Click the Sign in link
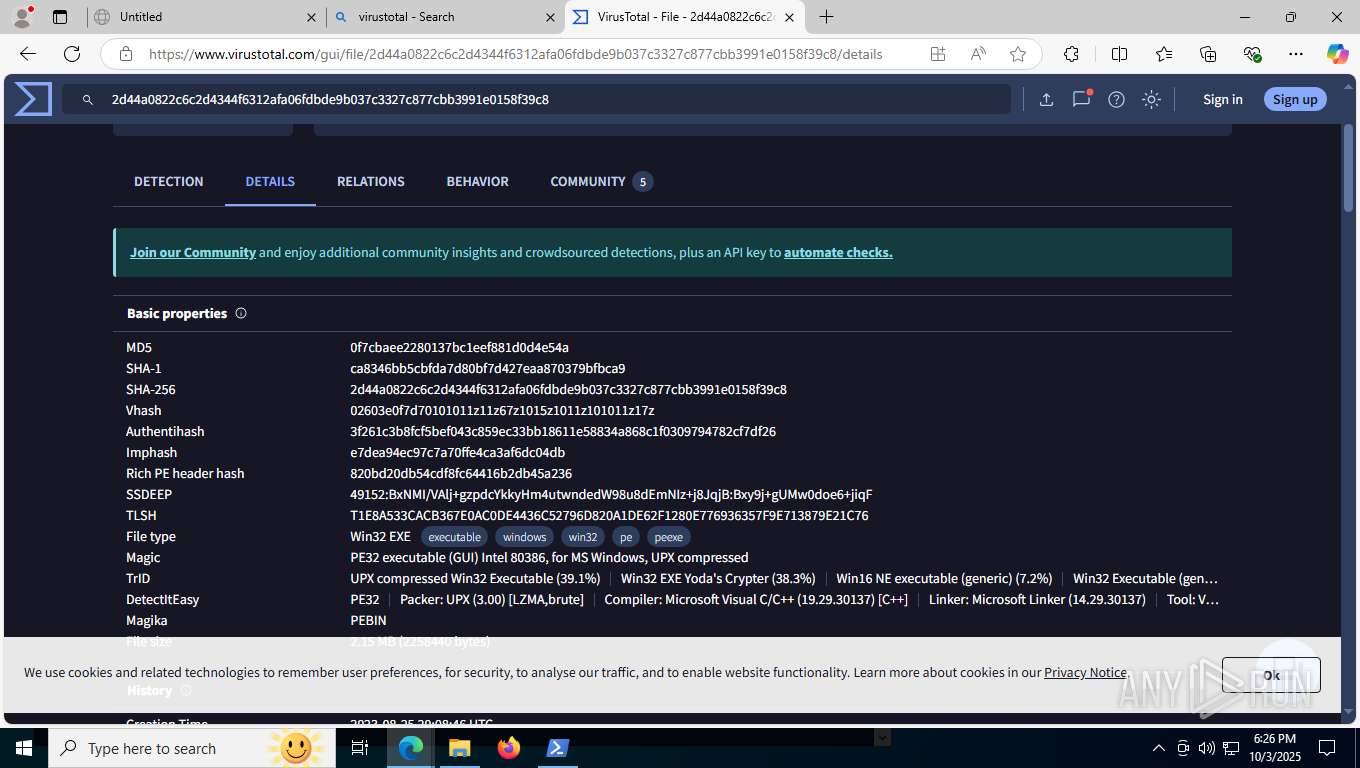 coord(1223,99)
